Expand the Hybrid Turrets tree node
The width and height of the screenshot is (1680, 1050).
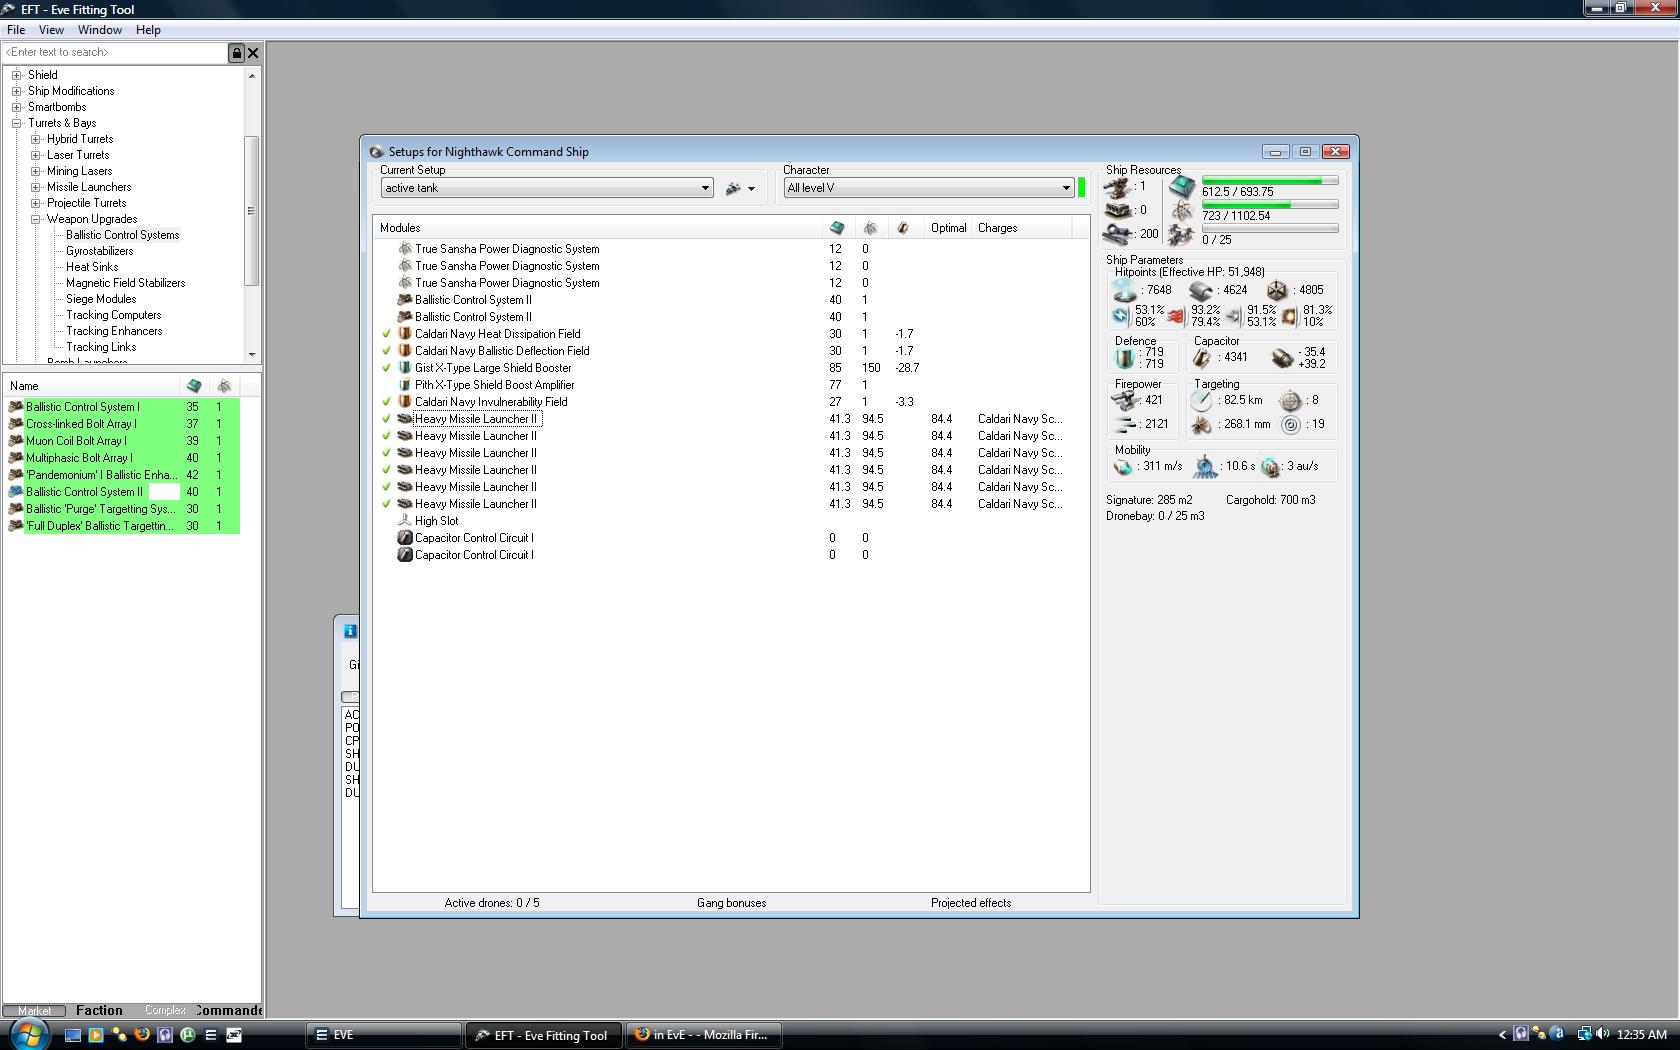coord(35,139)
